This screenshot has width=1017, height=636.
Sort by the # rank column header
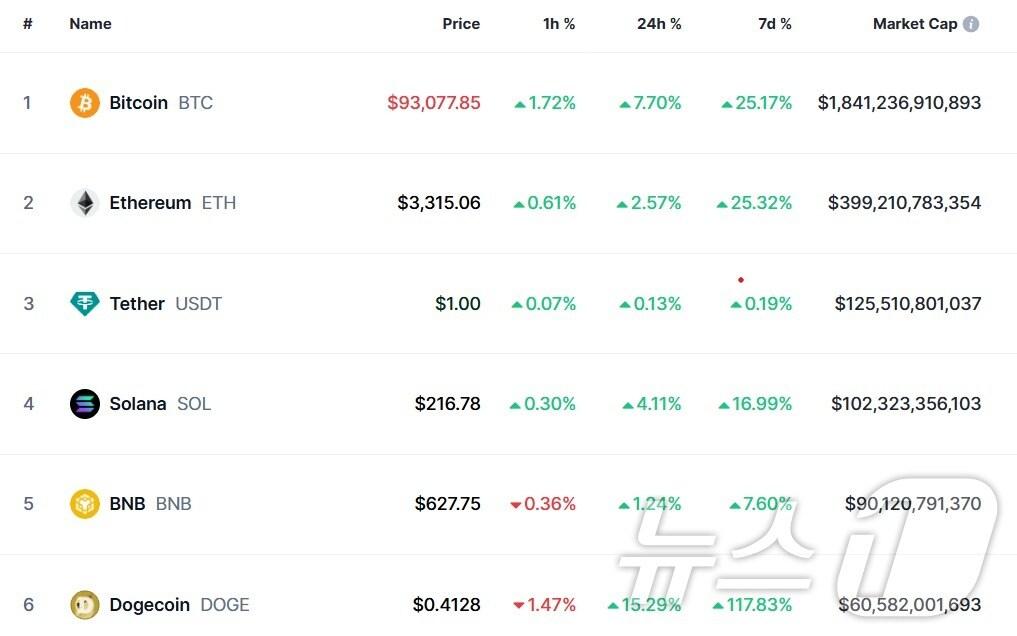pos(28,24)
